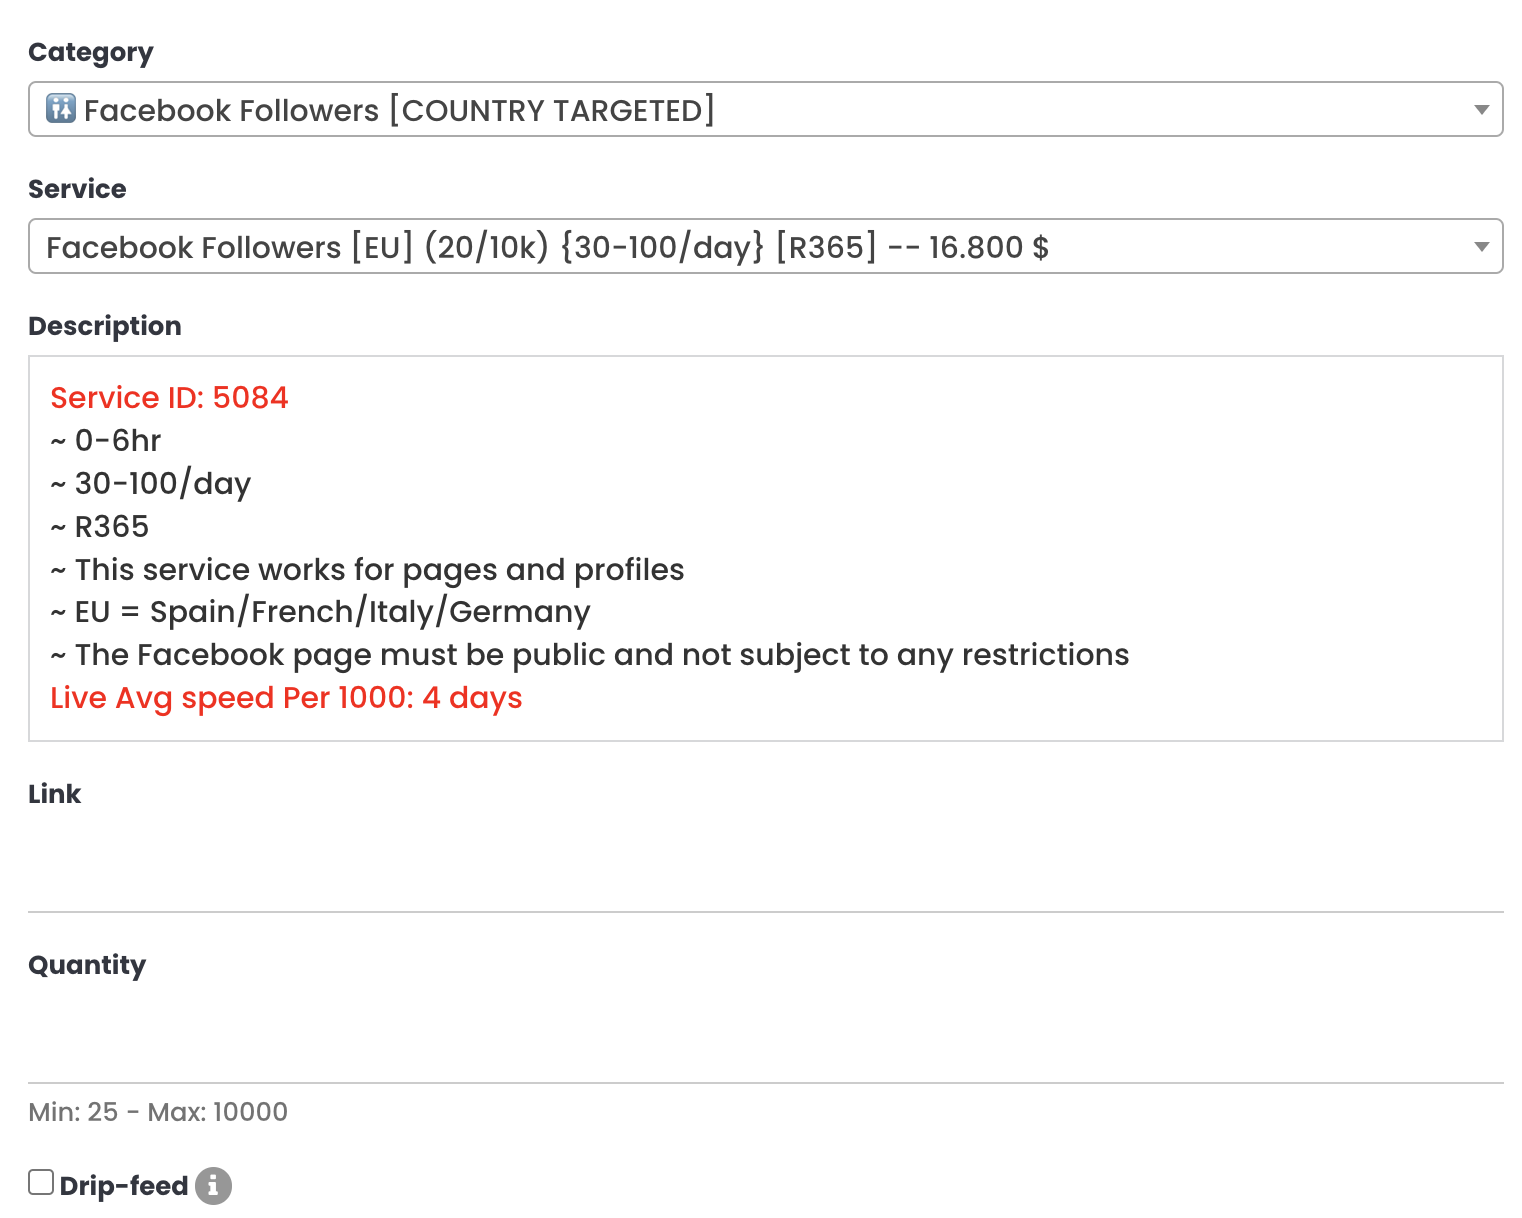
Task: Open the Category dropdown arrow
Action: [x=1482, y=110]
